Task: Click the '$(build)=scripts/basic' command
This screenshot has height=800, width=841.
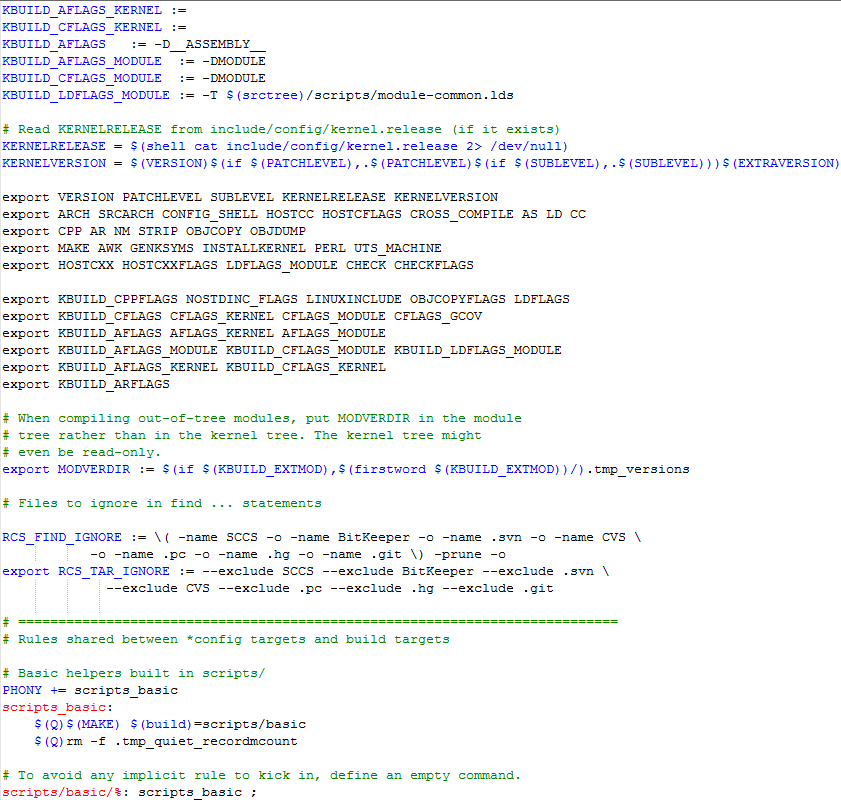Action: pyautogui.click(x=218, y=725)
